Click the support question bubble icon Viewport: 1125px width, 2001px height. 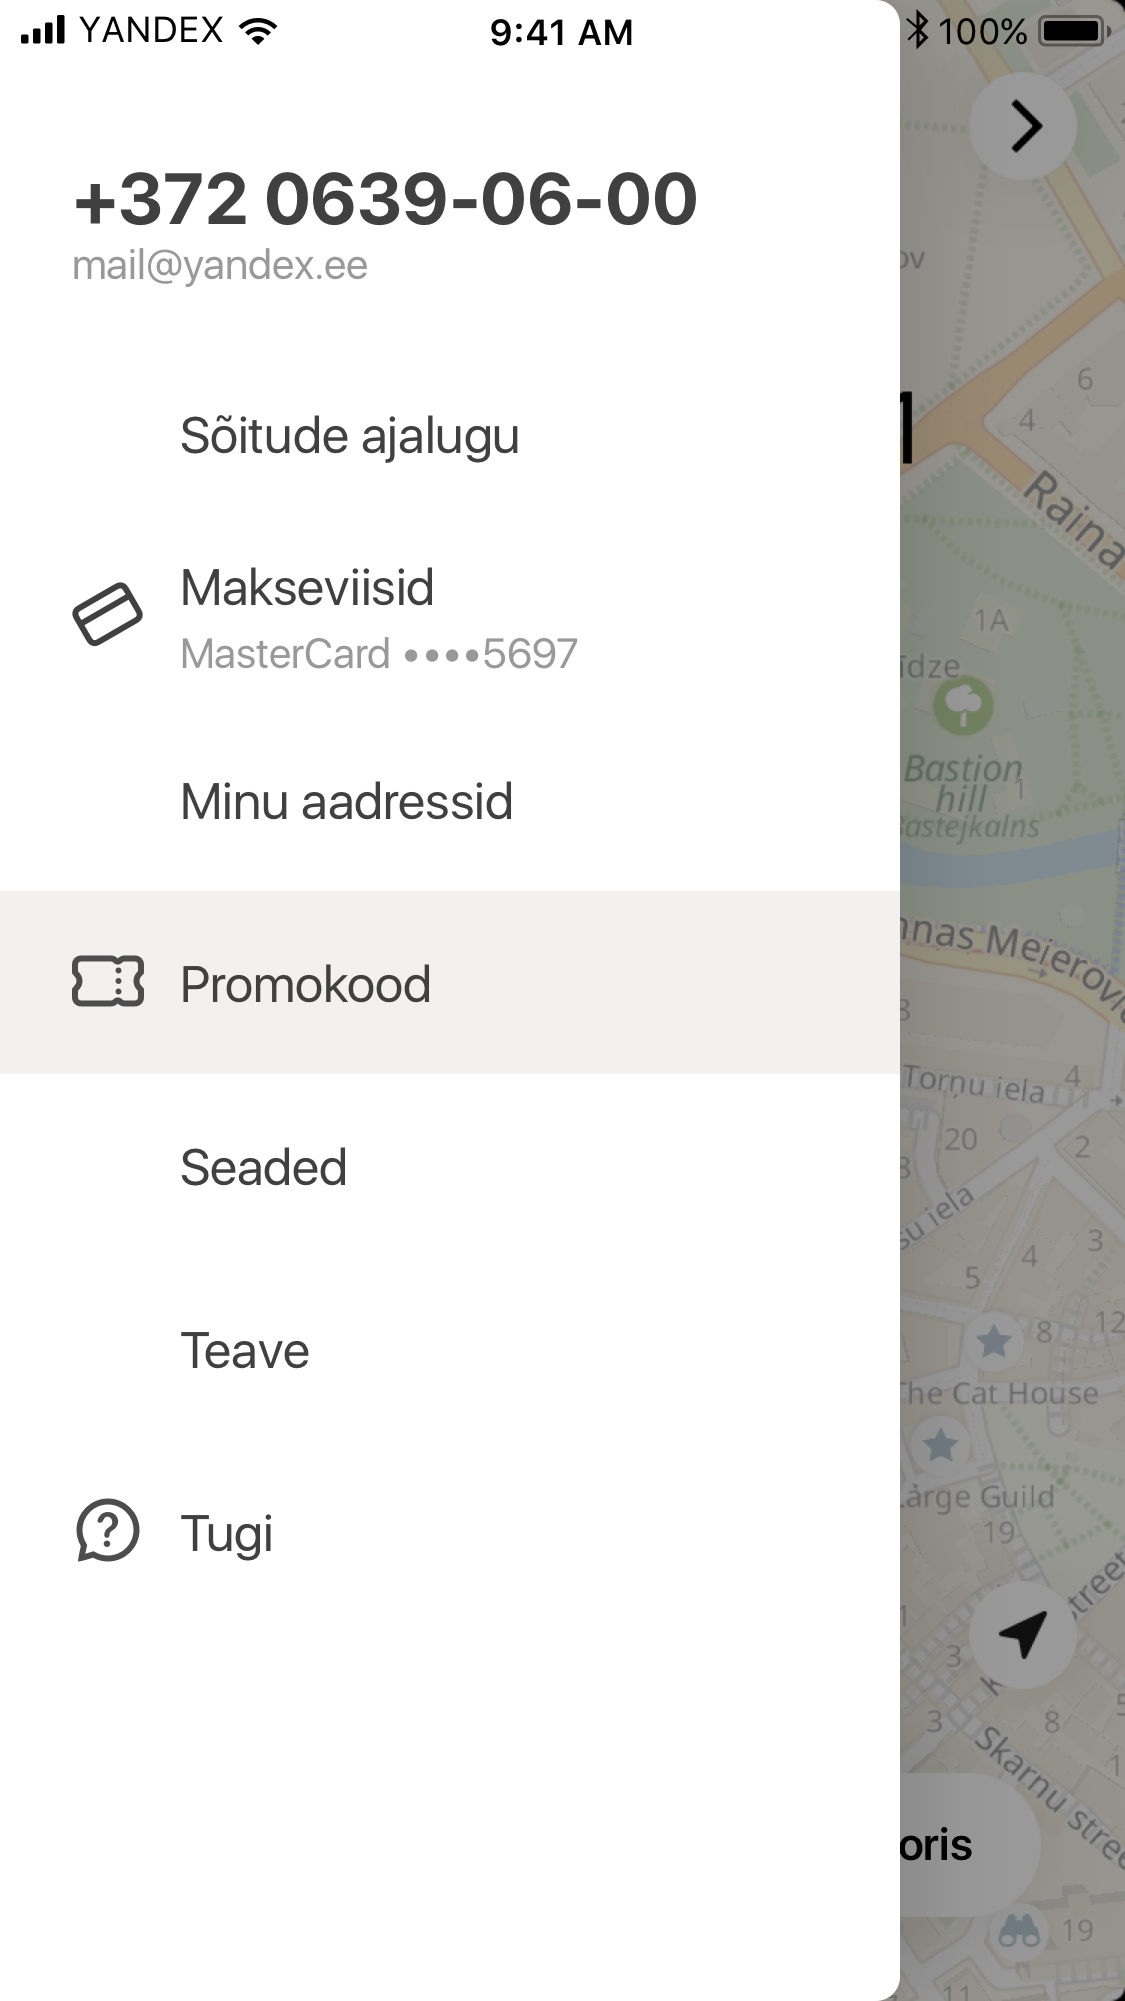click(107, 1530)
